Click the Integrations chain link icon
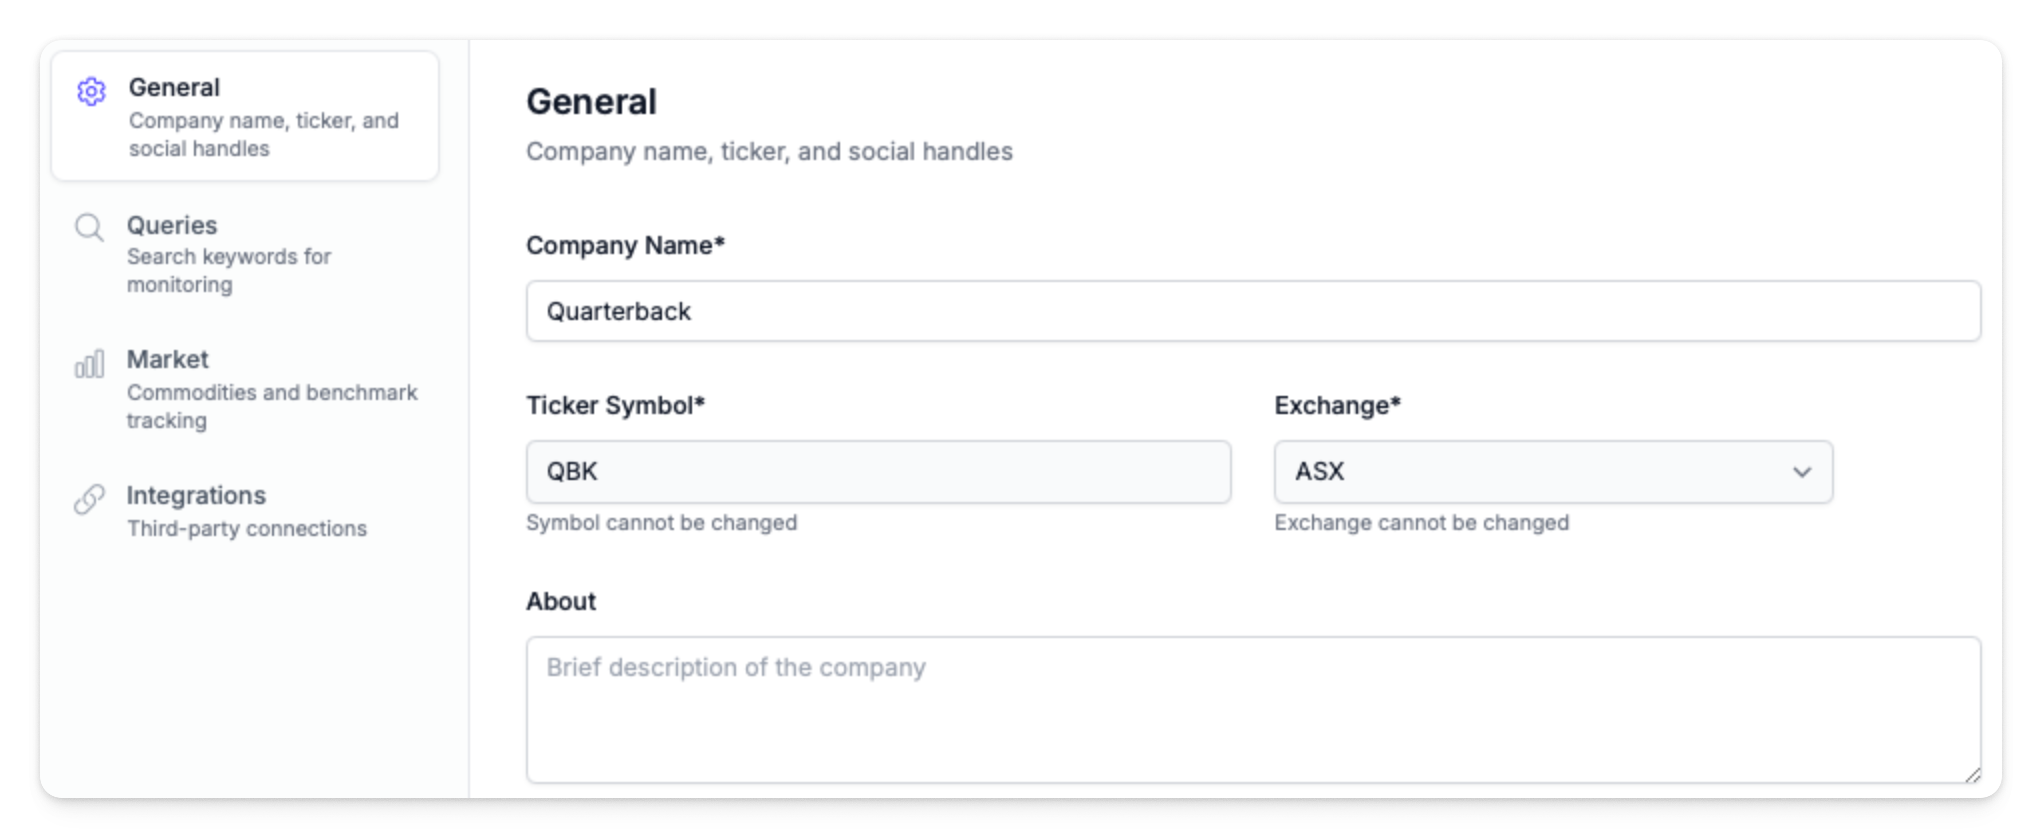 tap(91, 497)
